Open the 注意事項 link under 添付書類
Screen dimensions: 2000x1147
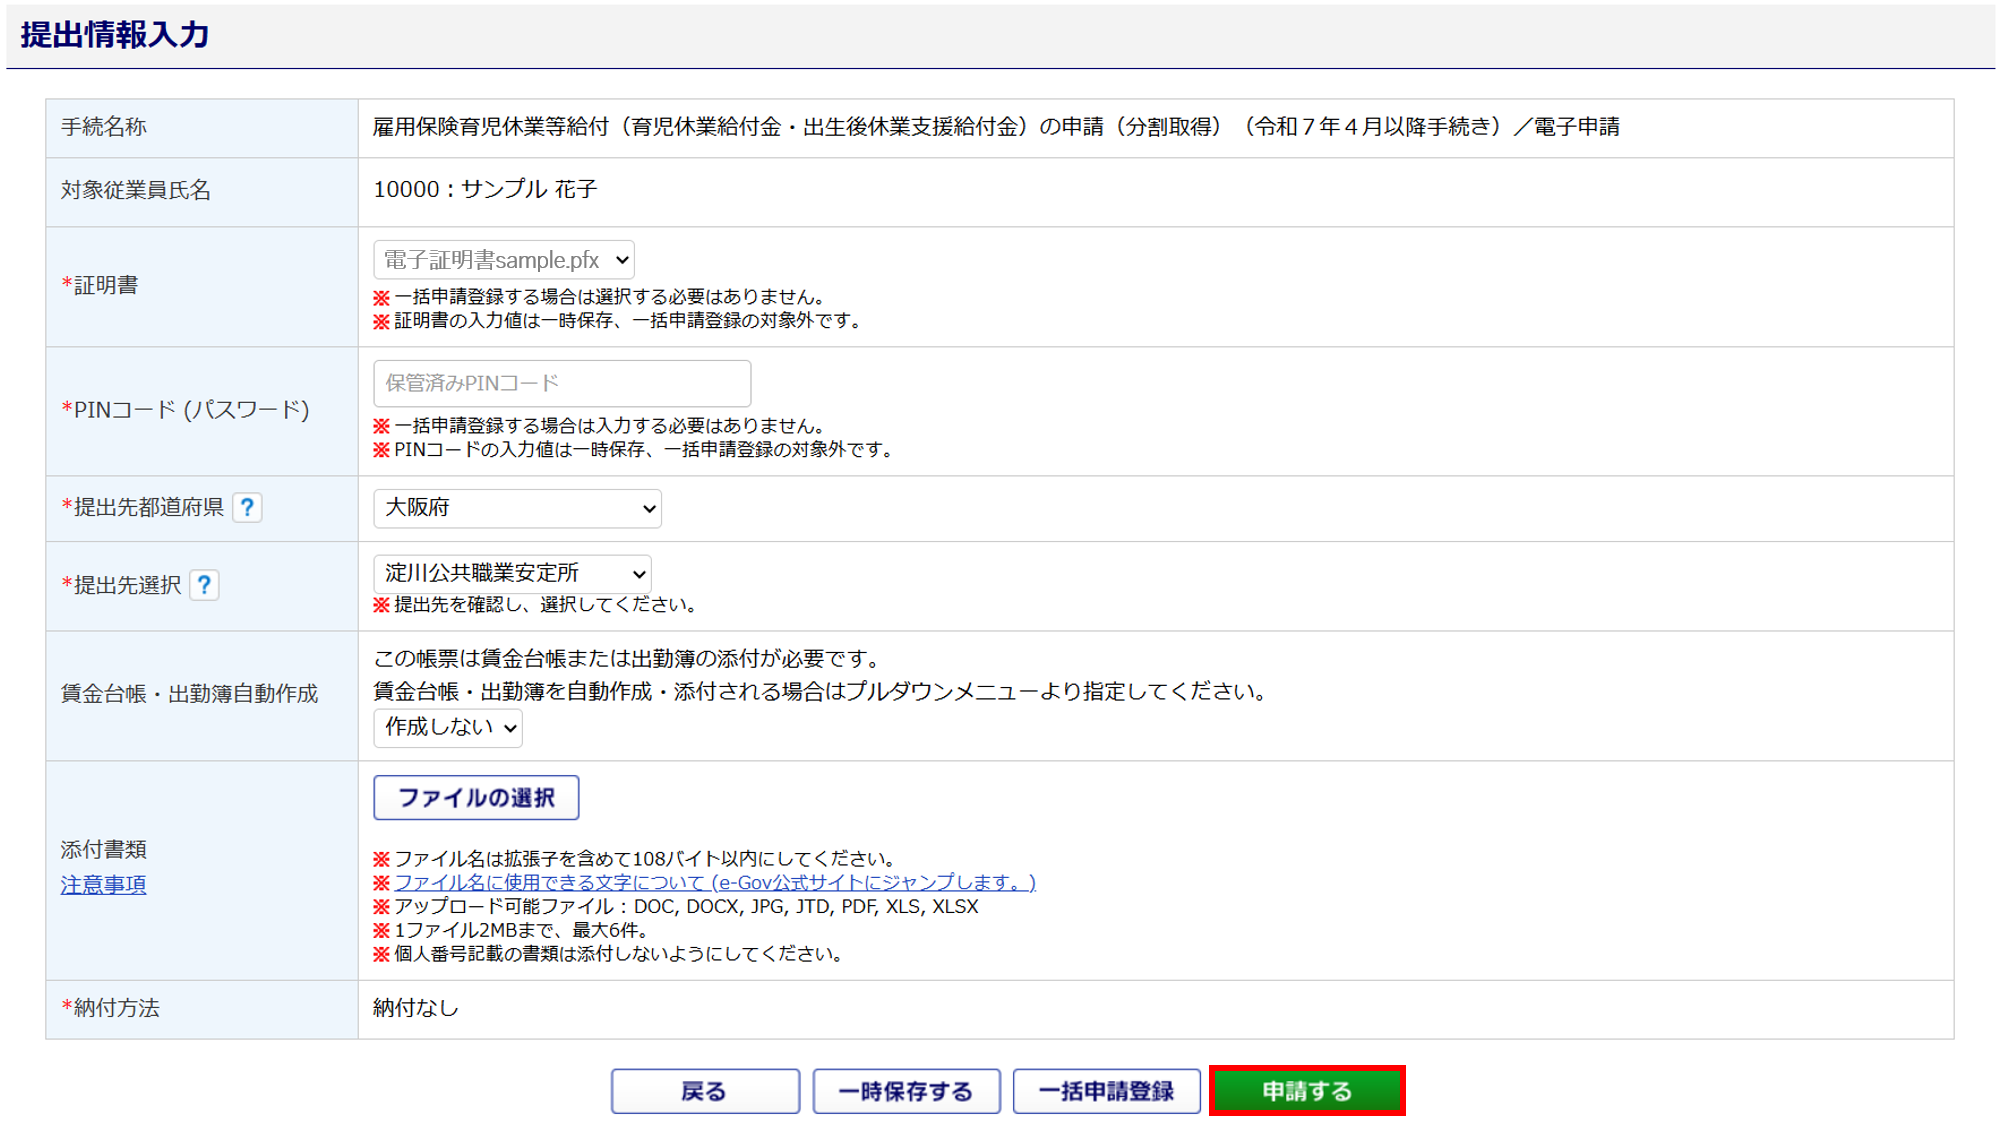pos(103,885)
